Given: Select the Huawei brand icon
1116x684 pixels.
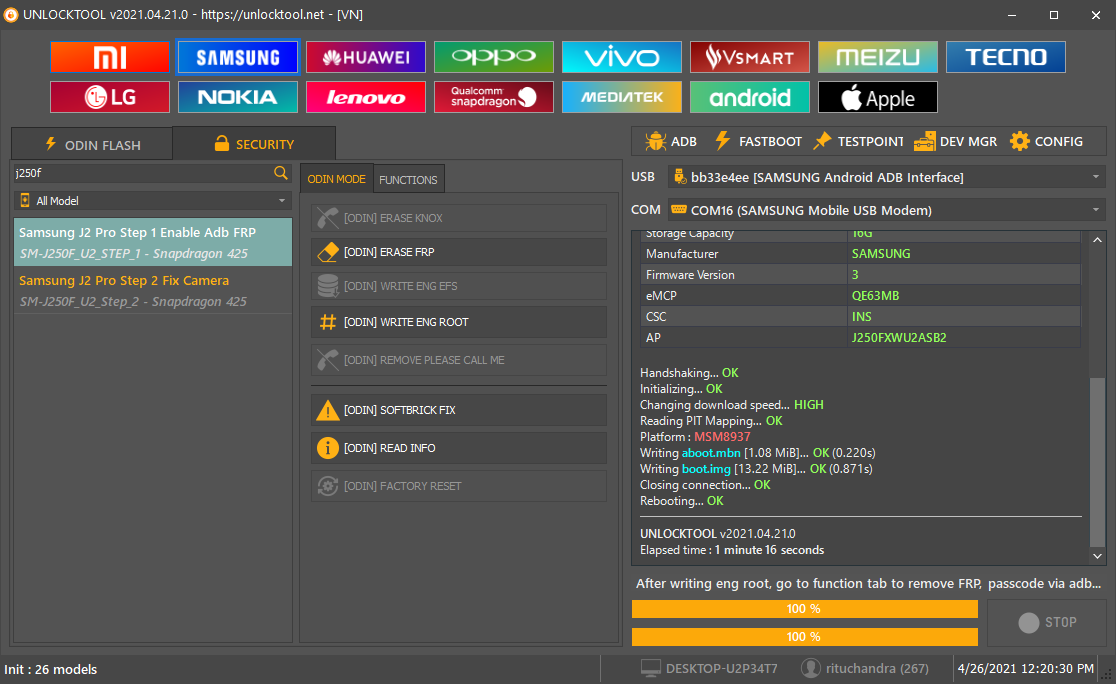Looking at the screenshot, I should (x=366, y=57).
